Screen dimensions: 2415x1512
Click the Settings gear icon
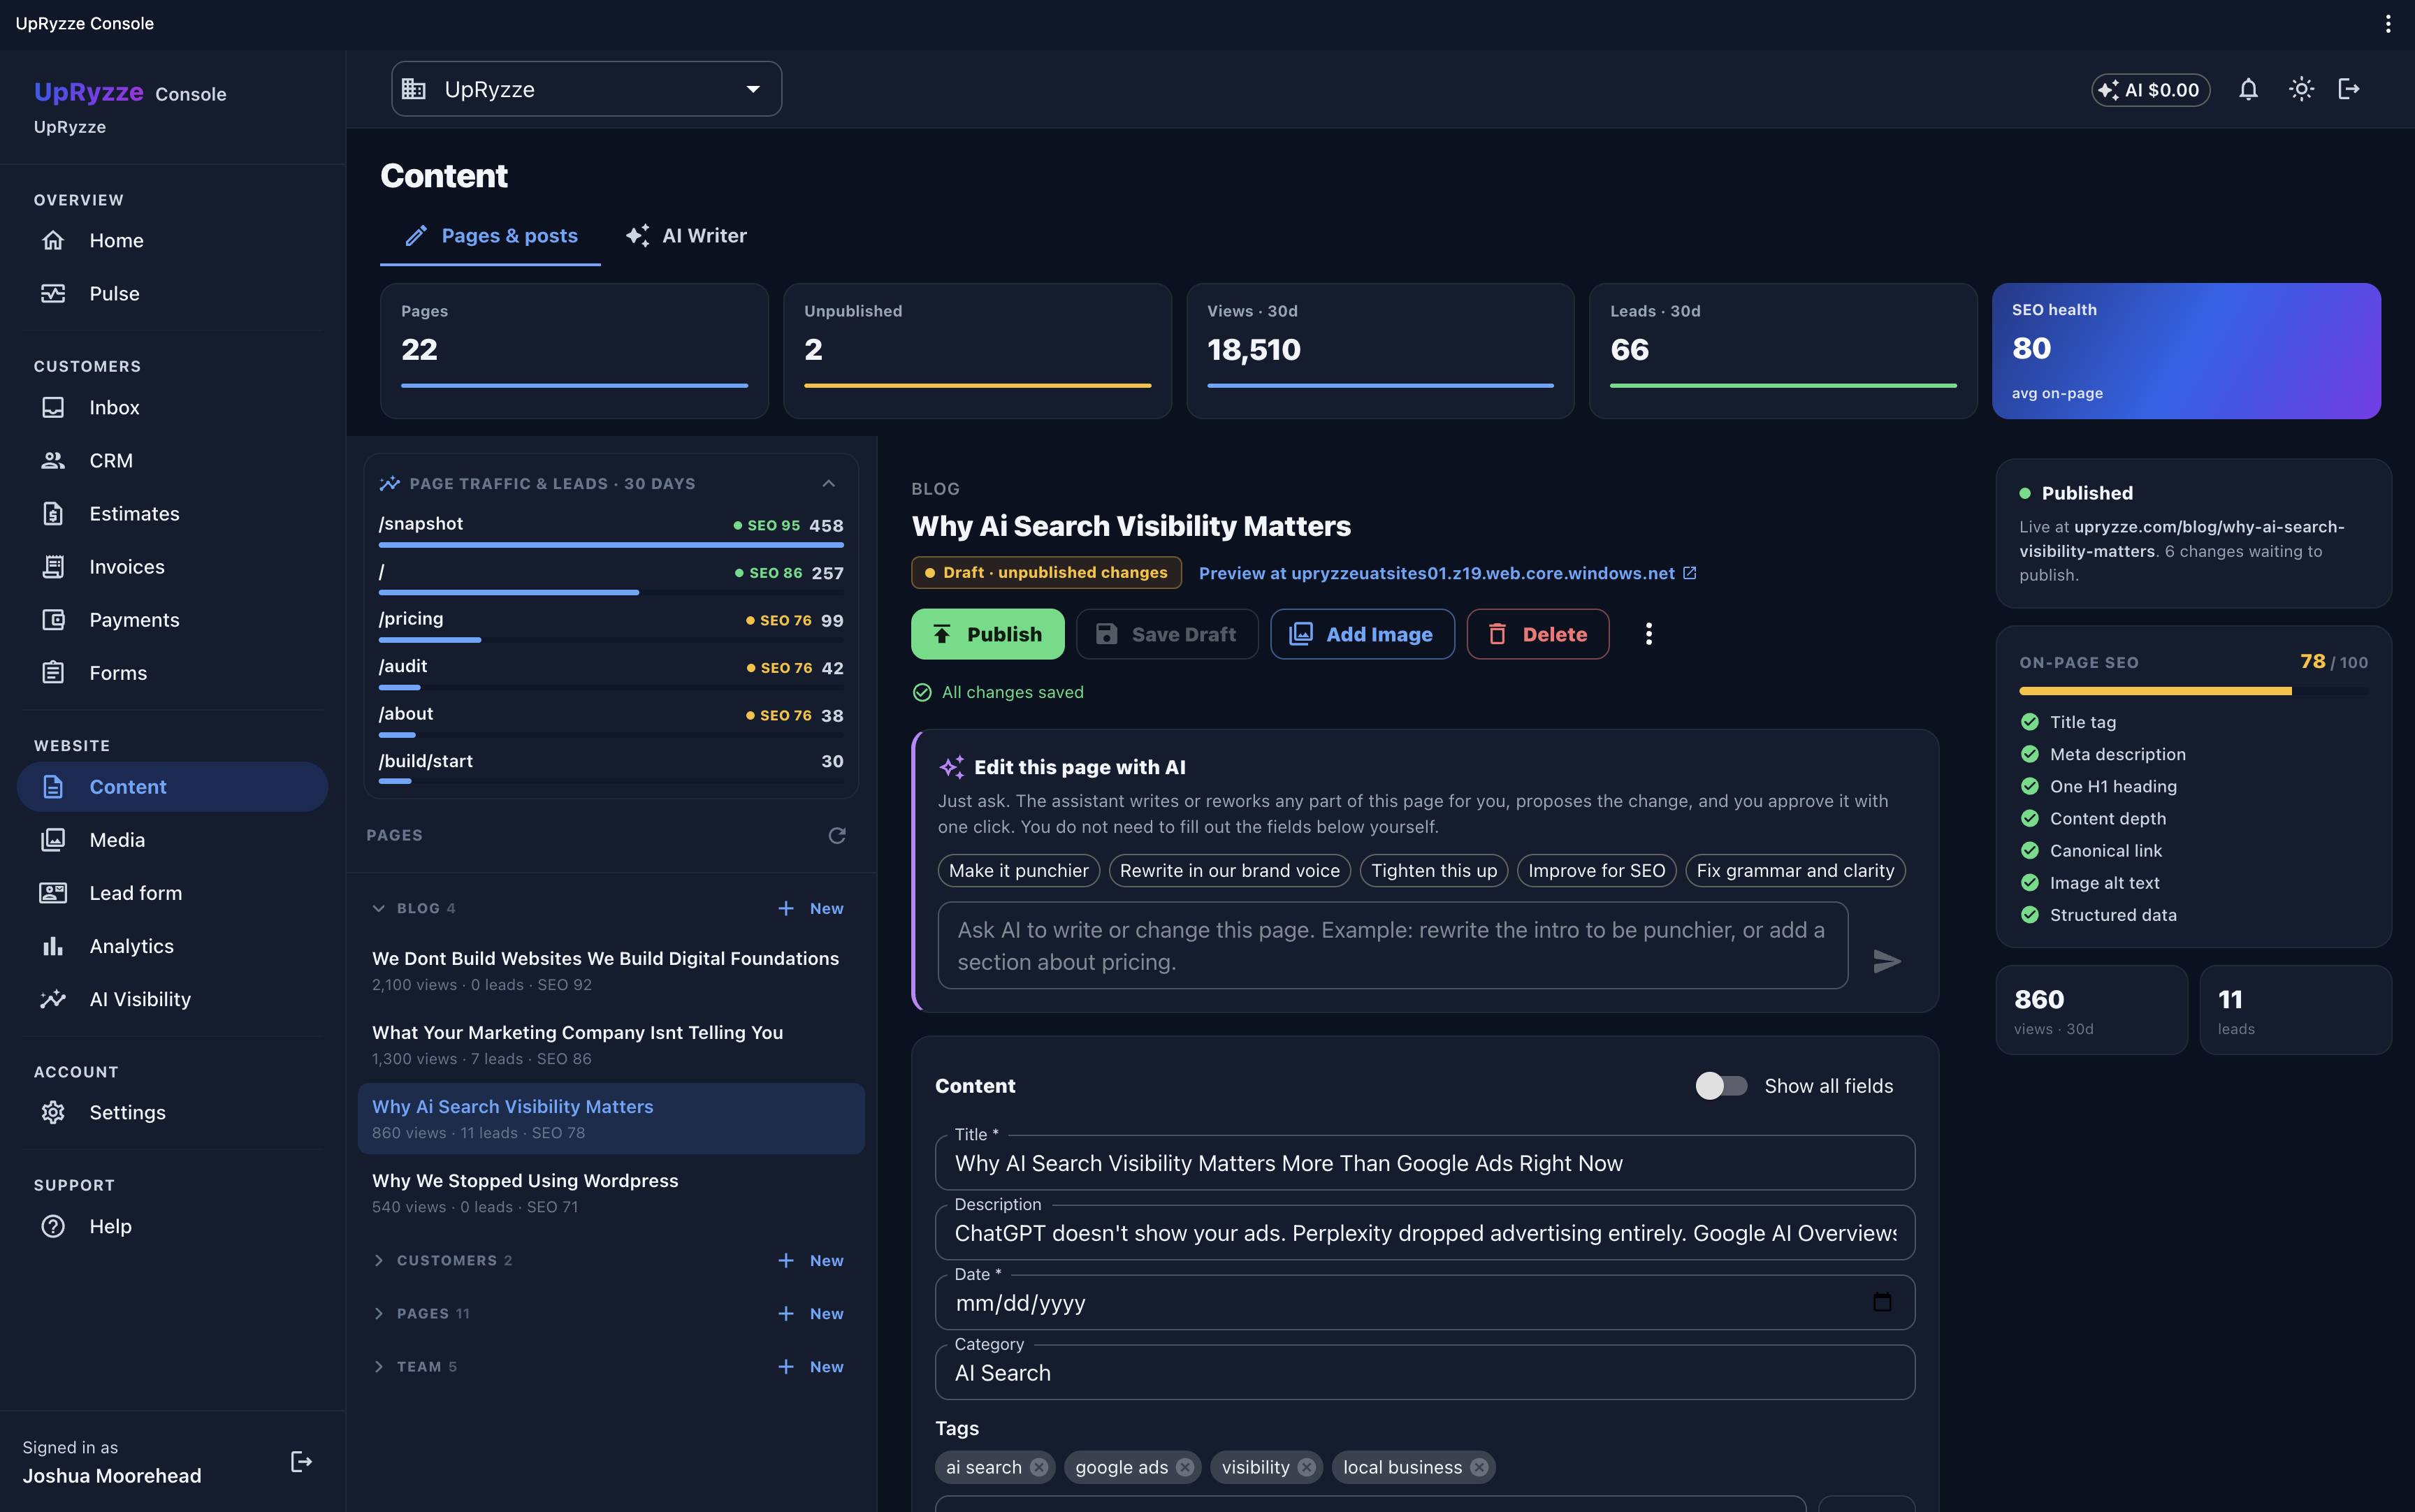coord(53,1112)
